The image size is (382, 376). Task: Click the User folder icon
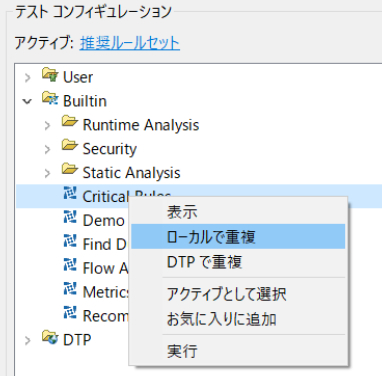(x=50, y=75)
